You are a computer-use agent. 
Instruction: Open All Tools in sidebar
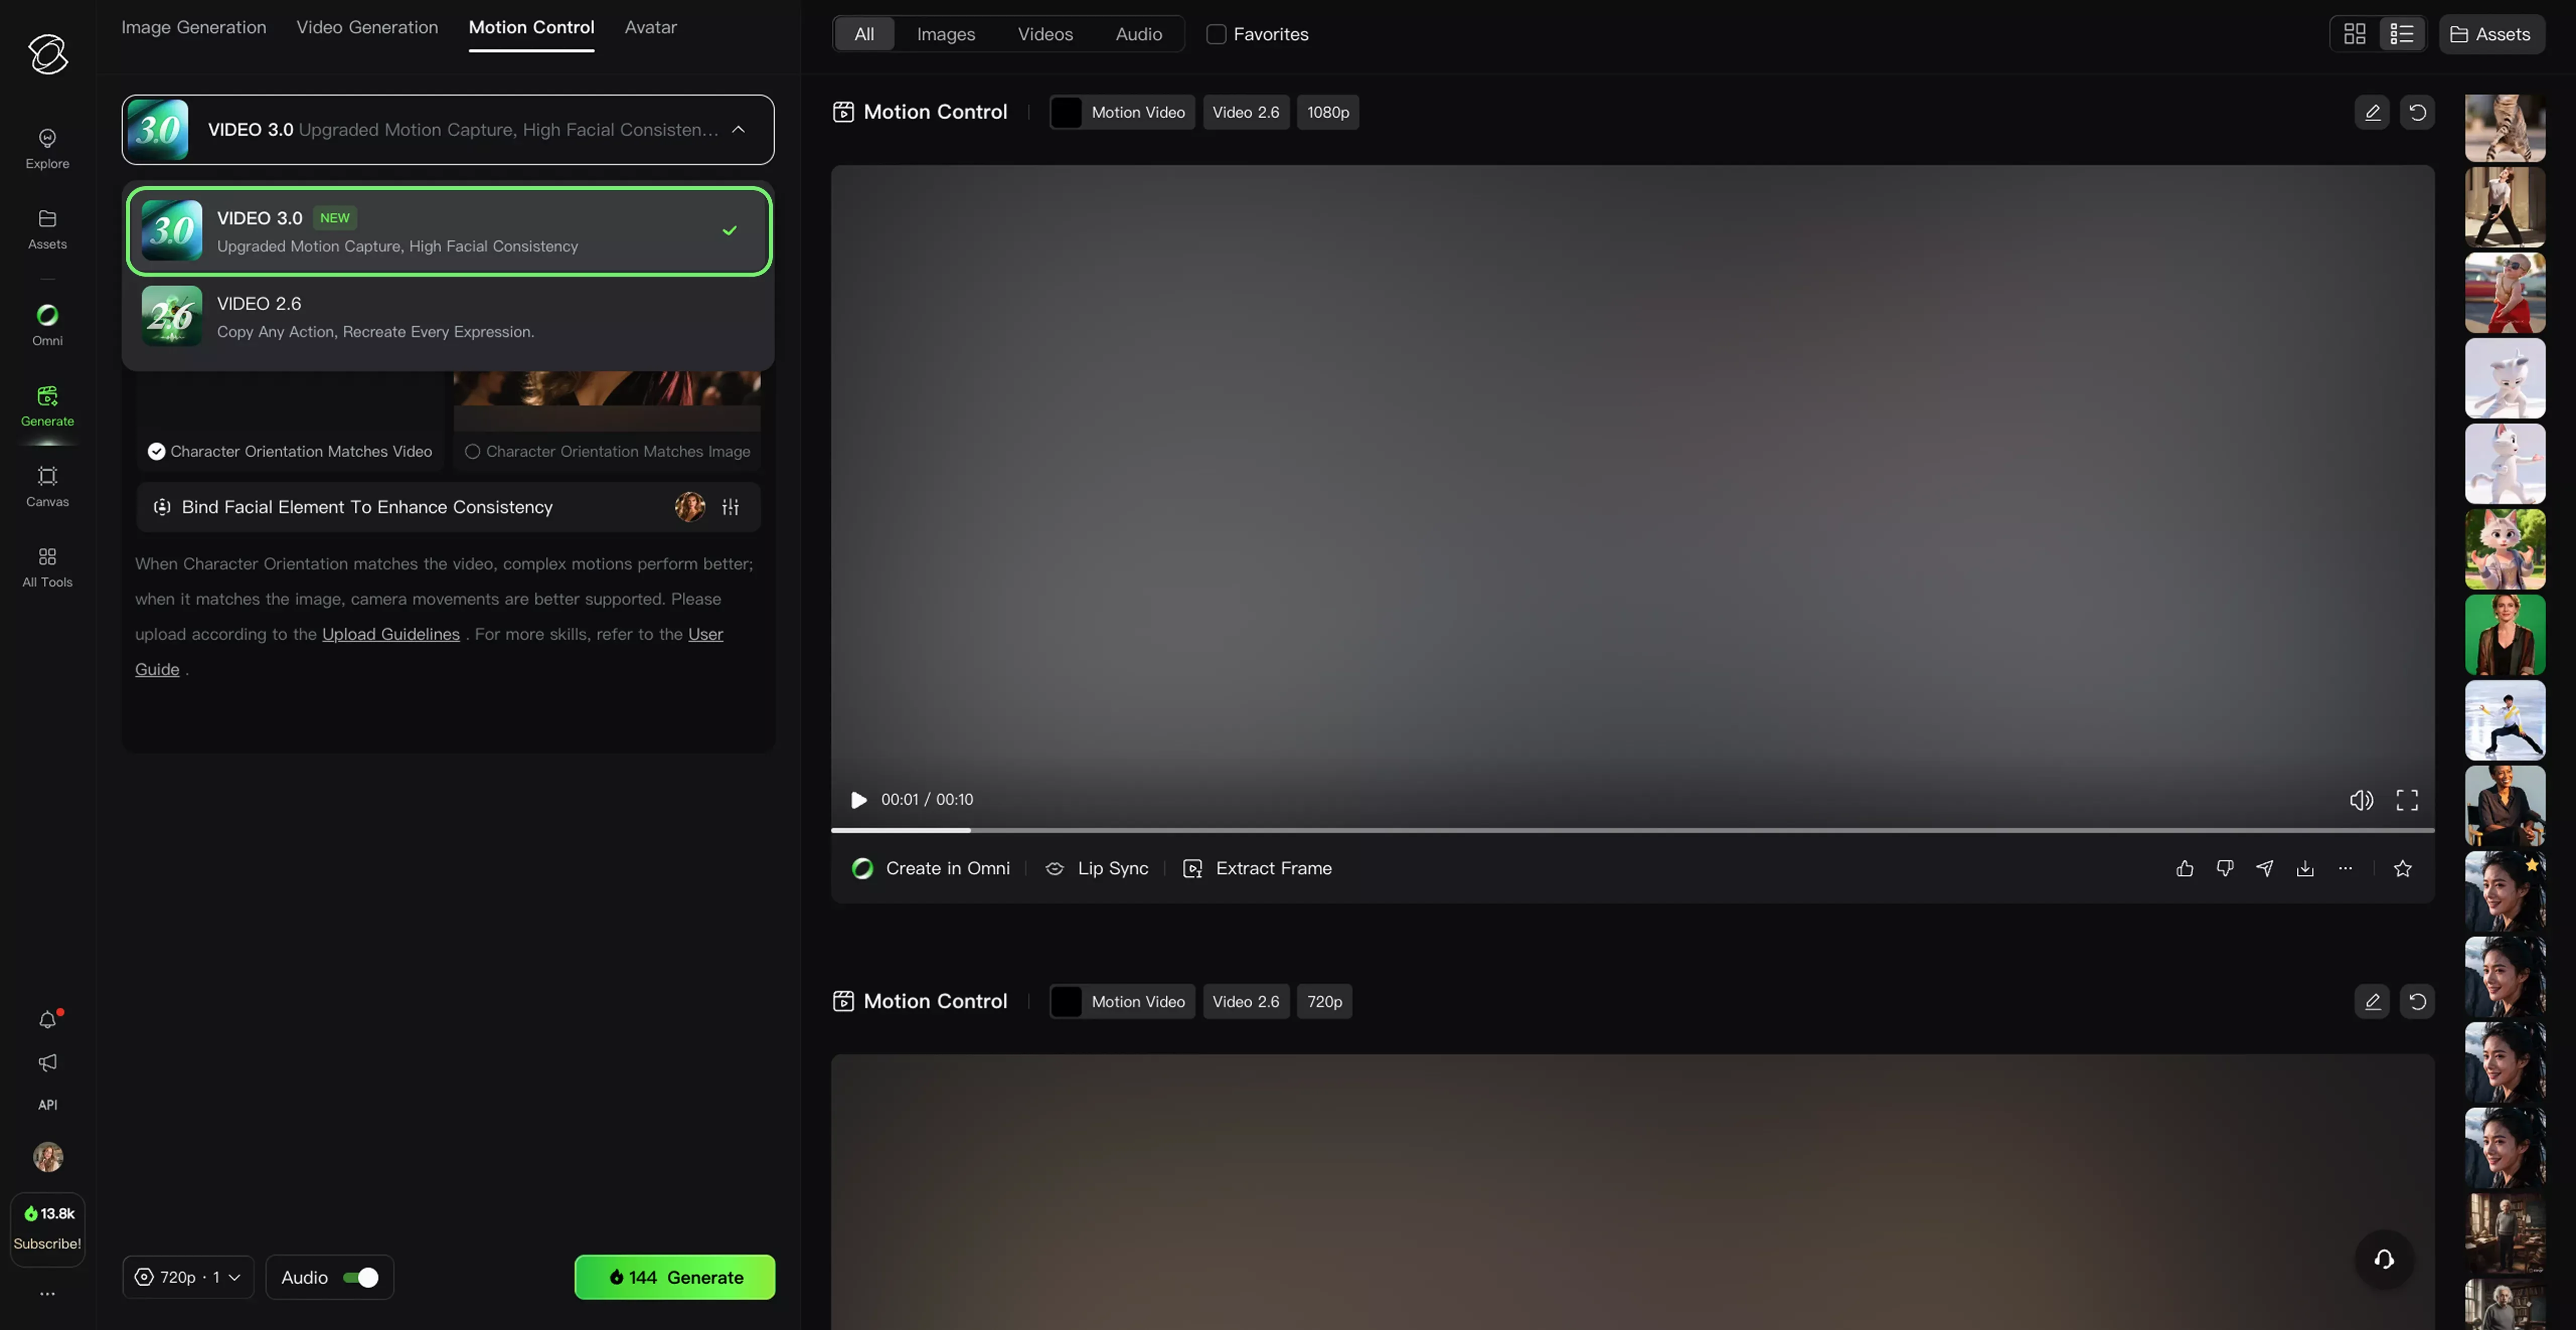47,567
